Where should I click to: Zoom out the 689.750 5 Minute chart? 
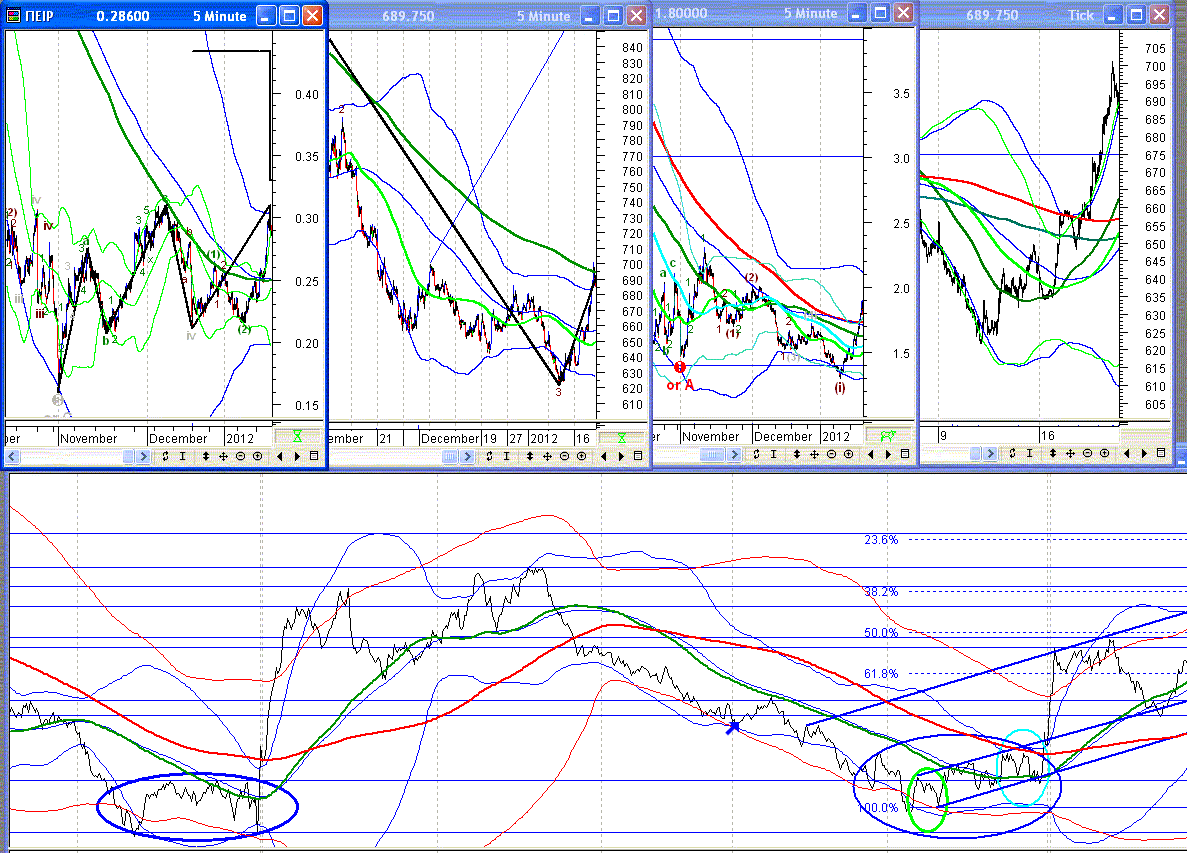[565, 456]
